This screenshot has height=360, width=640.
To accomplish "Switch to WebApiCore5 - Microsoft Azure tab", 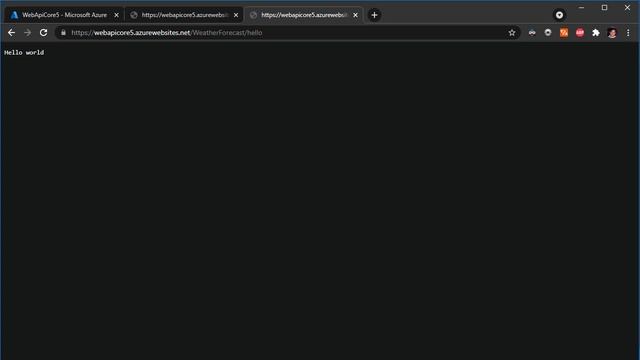I will click(64, 15).
